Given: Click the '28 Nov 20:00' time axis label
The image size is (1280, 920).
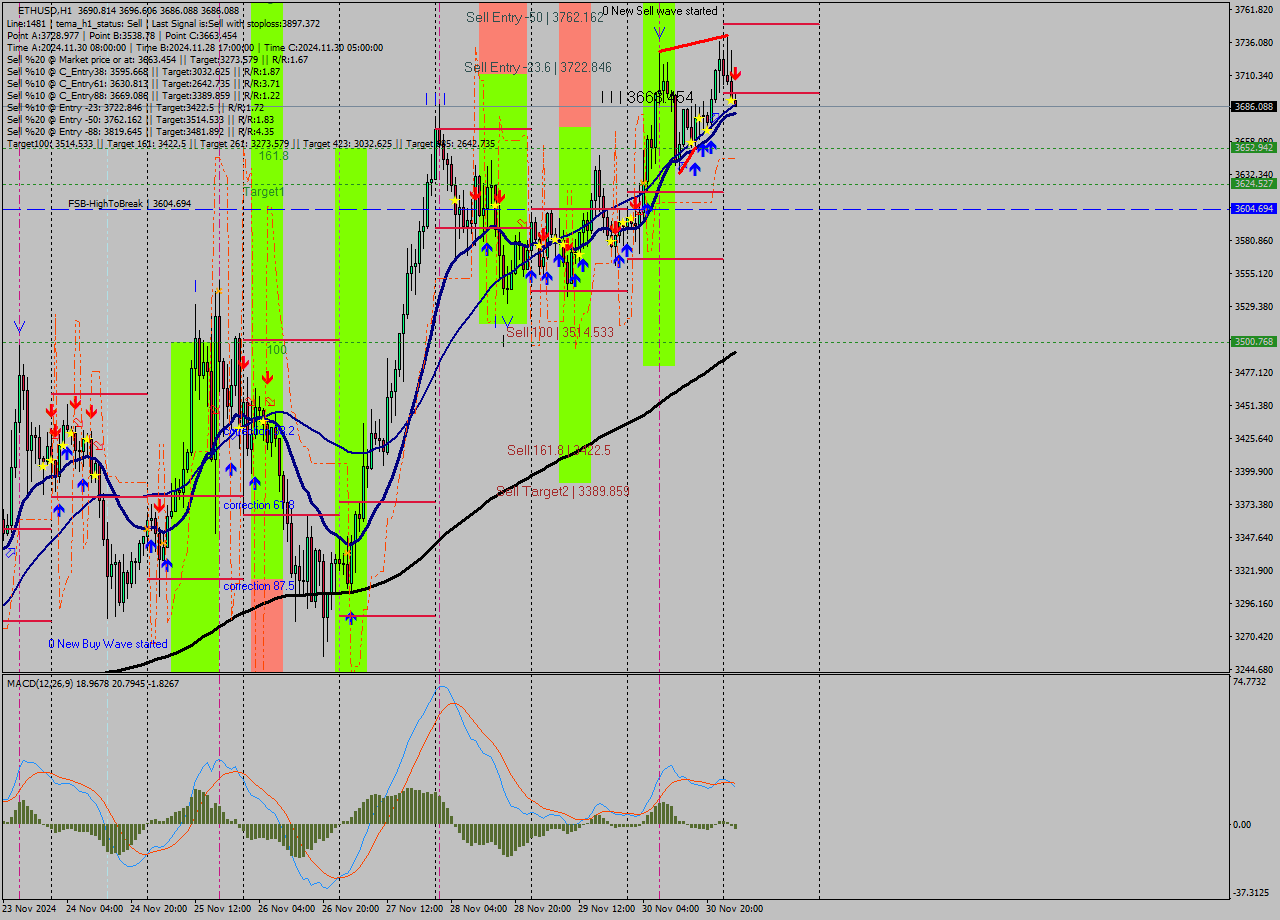Looking at the screenshot, I should coord(543,909).
